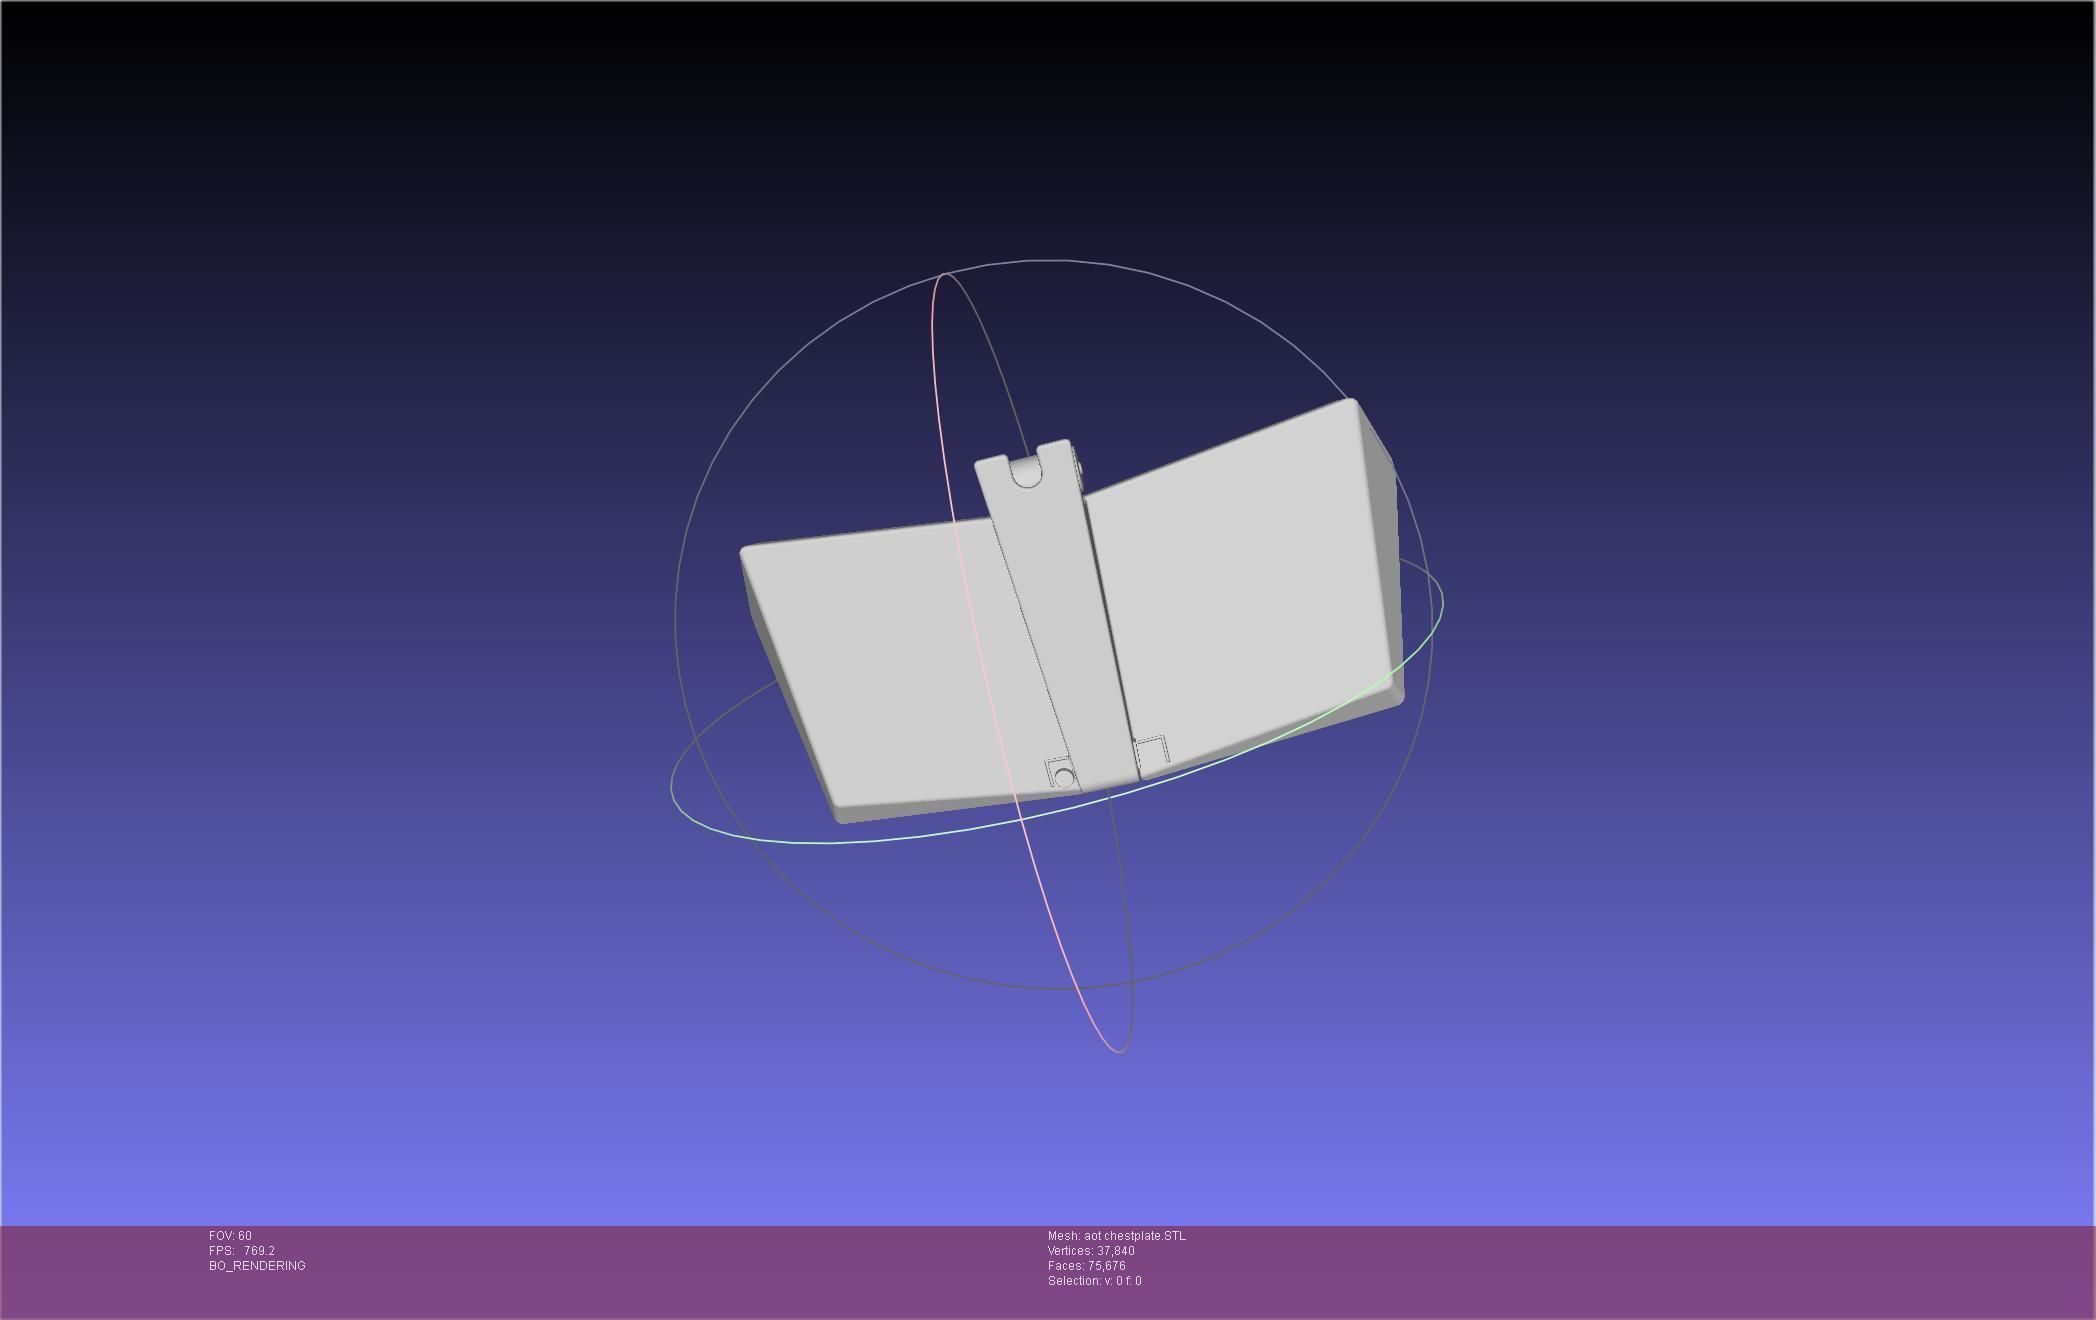Click the Selection: v: 0 f: 0 text
The image size is (2096, 1320).
point(1094,1281)
